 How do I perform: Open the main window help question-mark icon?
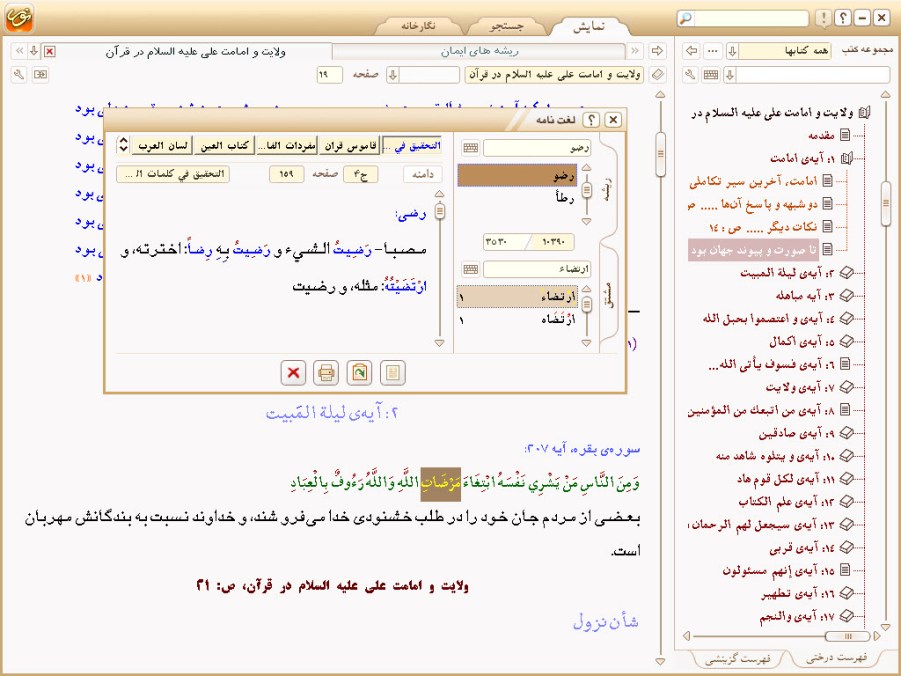point(842,18)
